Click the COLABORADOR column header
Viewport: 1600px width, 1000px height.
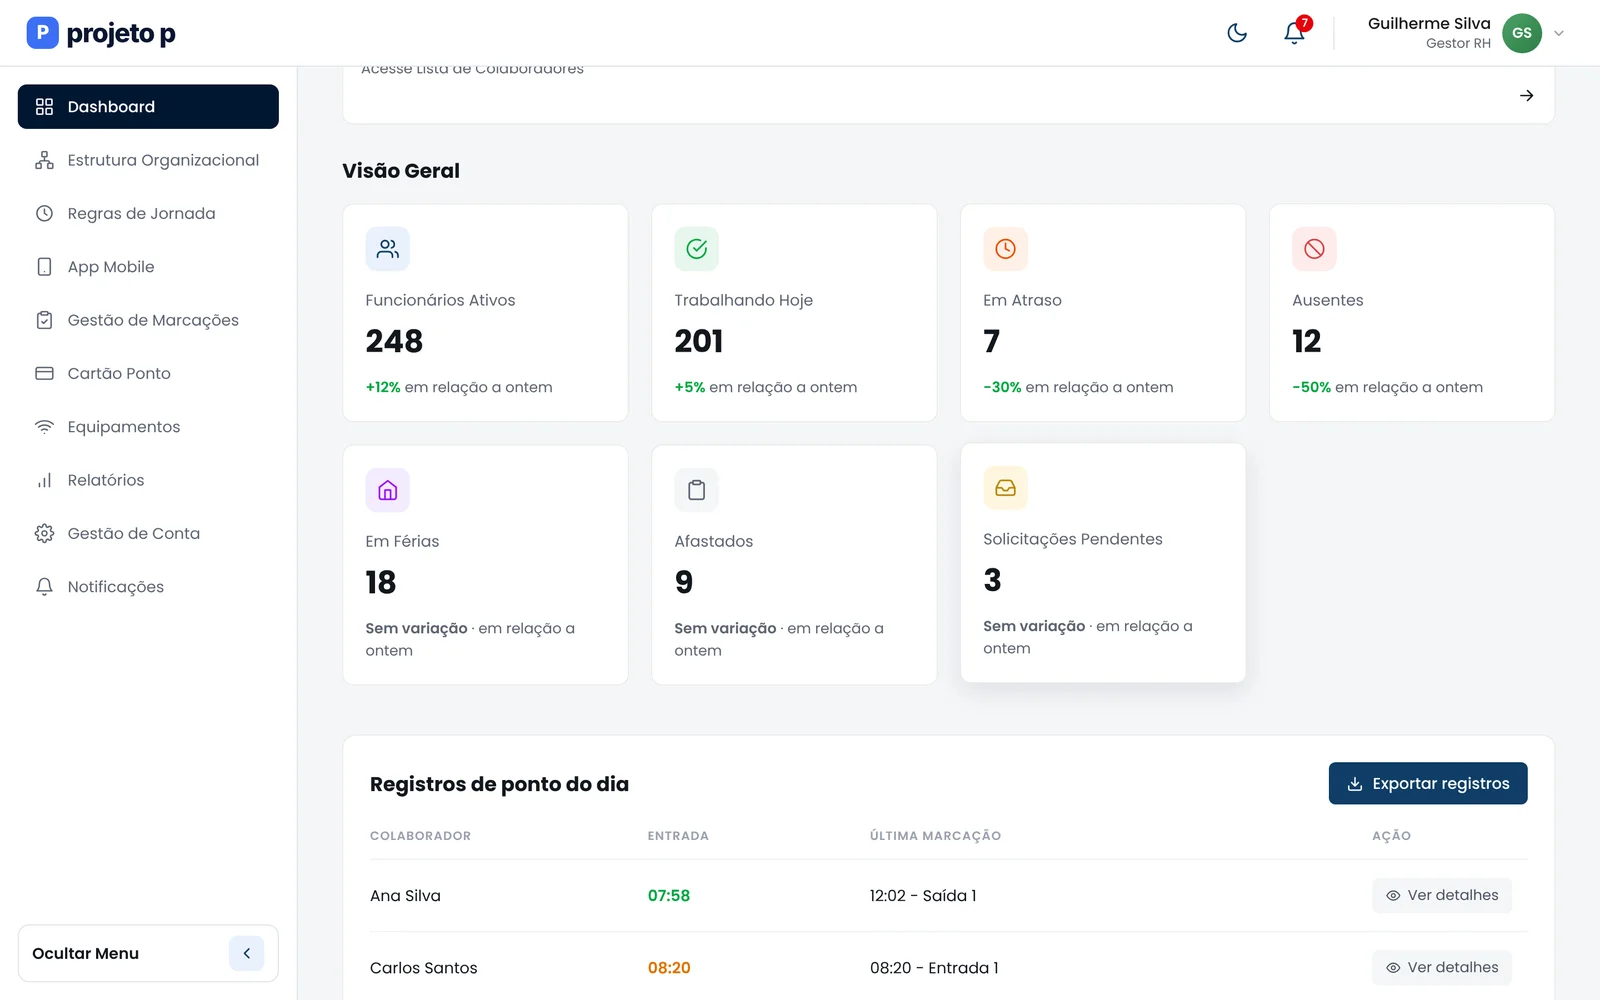(420, 836)
